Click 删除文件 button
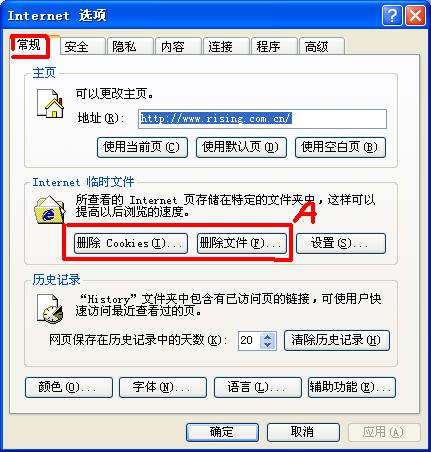The width and height of the screenshot is (431, 452). [242, 243]
